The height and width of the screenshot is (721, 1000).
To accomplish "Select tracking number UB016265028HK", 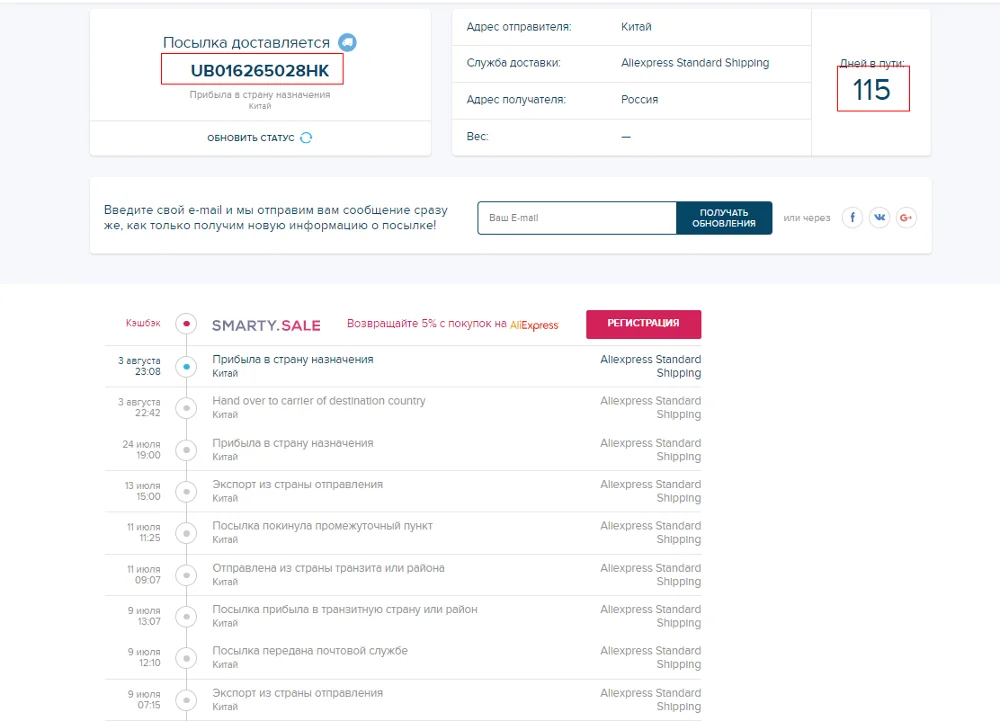I will point(260,70).
